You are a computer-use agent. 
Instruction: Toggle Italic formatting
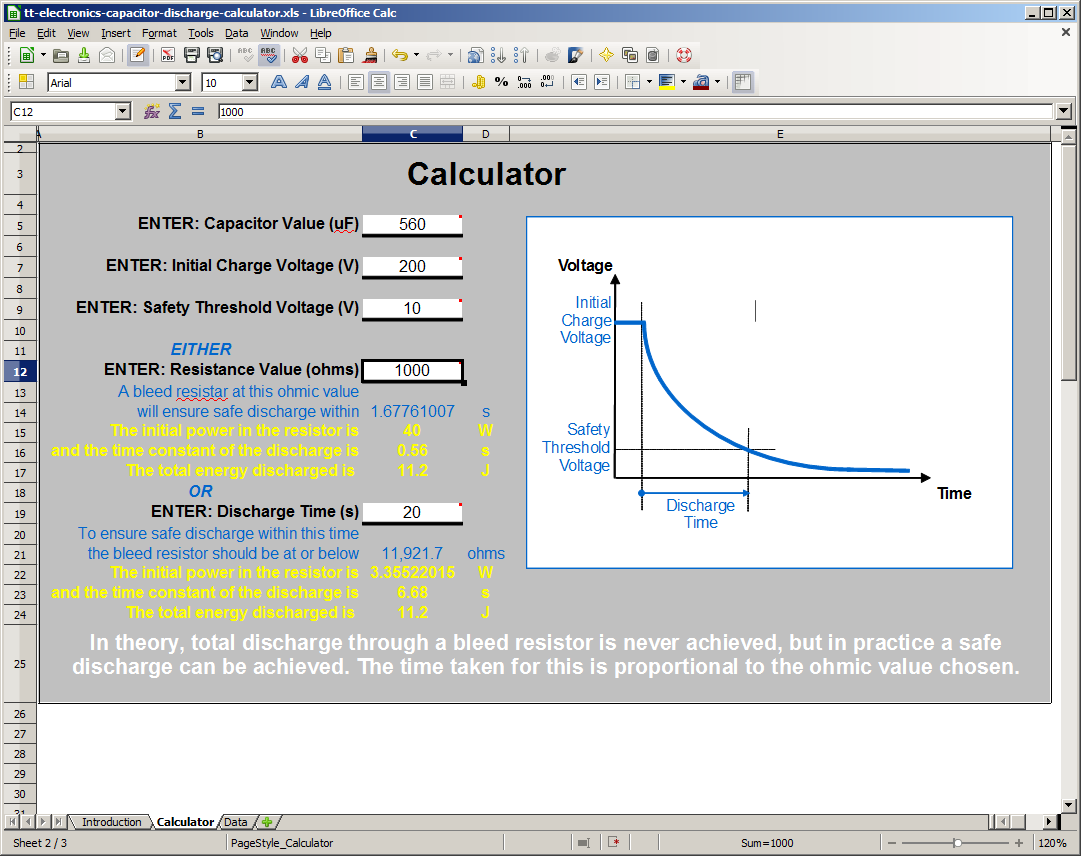pos(301,82)
